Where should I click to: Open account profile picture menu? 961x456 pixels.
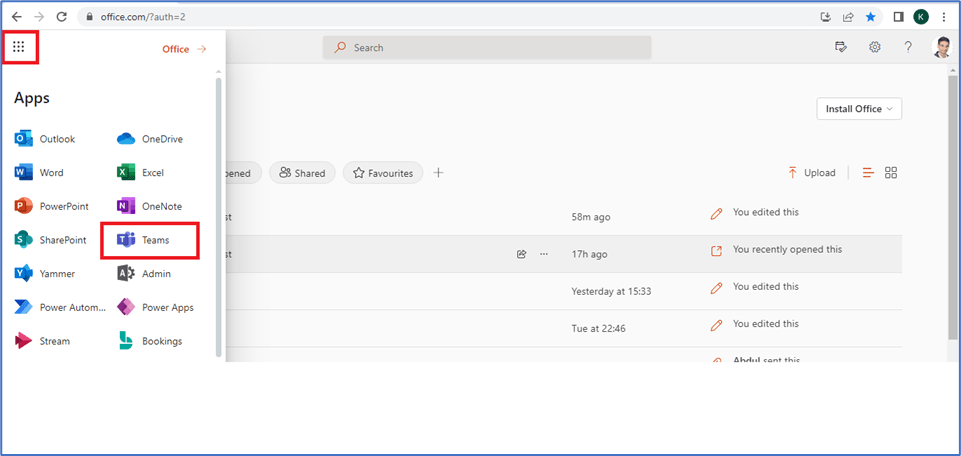click(x=941, y=47)
